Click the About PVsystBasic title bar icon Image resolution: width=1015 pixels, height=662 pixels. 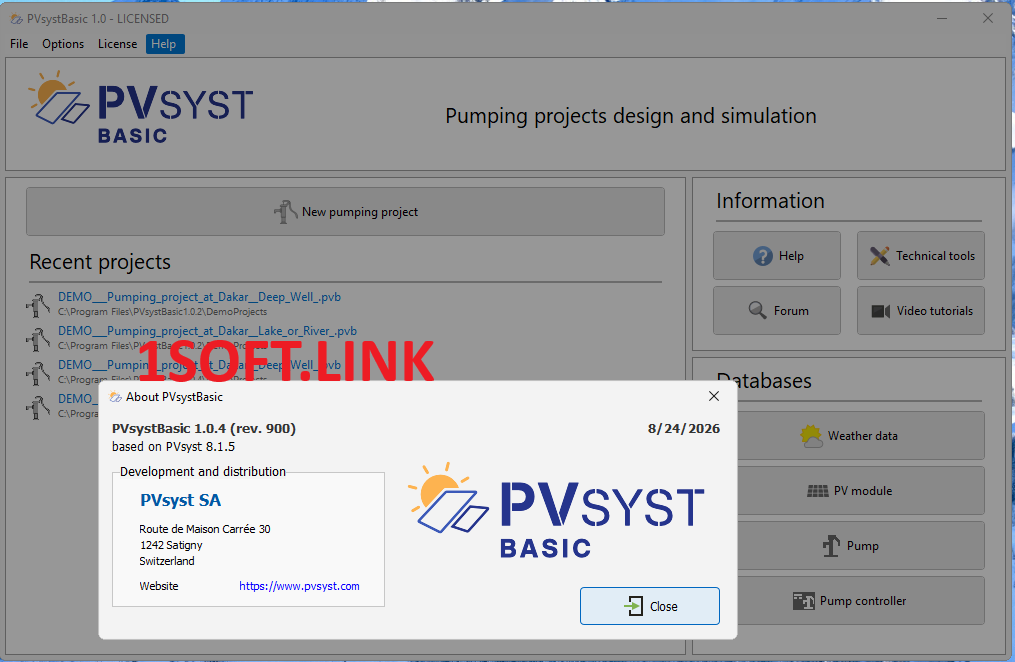115,397
